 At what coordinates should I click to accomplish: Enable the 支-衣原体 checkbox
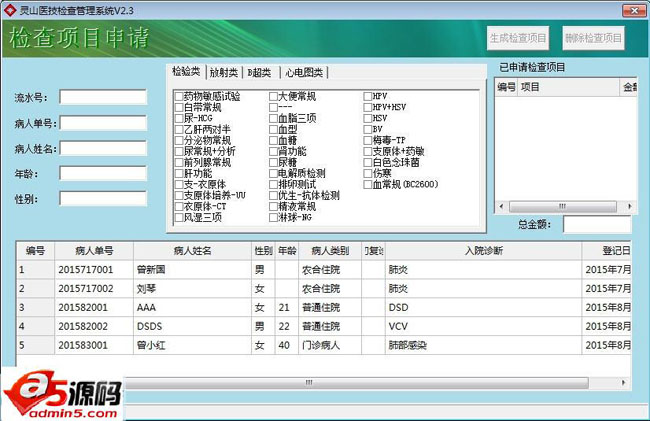click(179, 184)
